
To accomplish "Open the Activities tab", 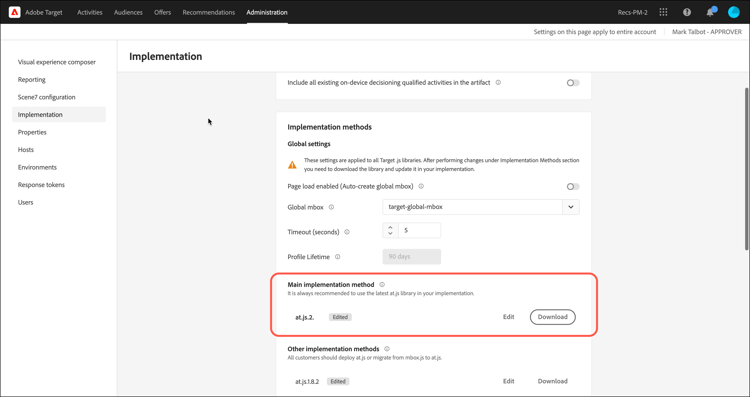I will (90, 12).
